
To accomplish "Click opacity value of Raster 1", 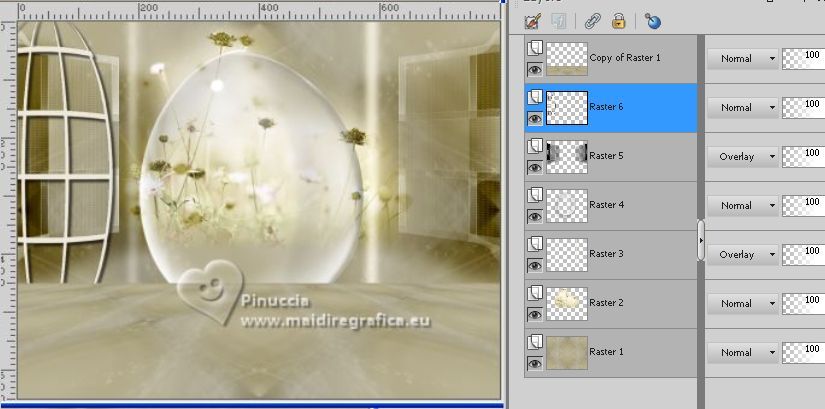I will [812, 348].
